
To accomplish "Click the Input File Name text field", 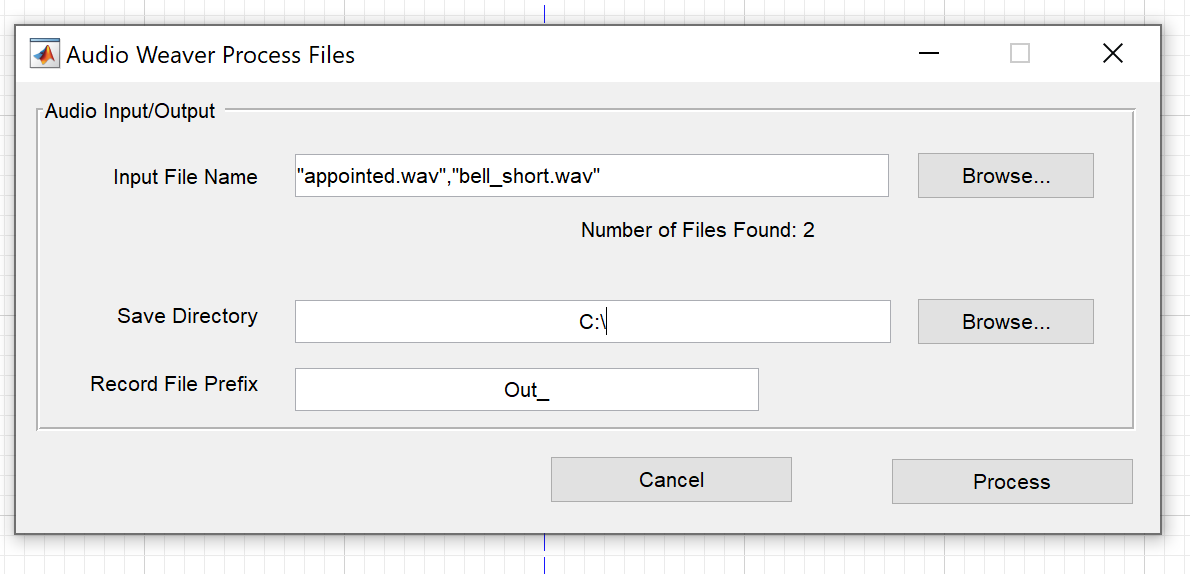I will [x=591, y=176].
